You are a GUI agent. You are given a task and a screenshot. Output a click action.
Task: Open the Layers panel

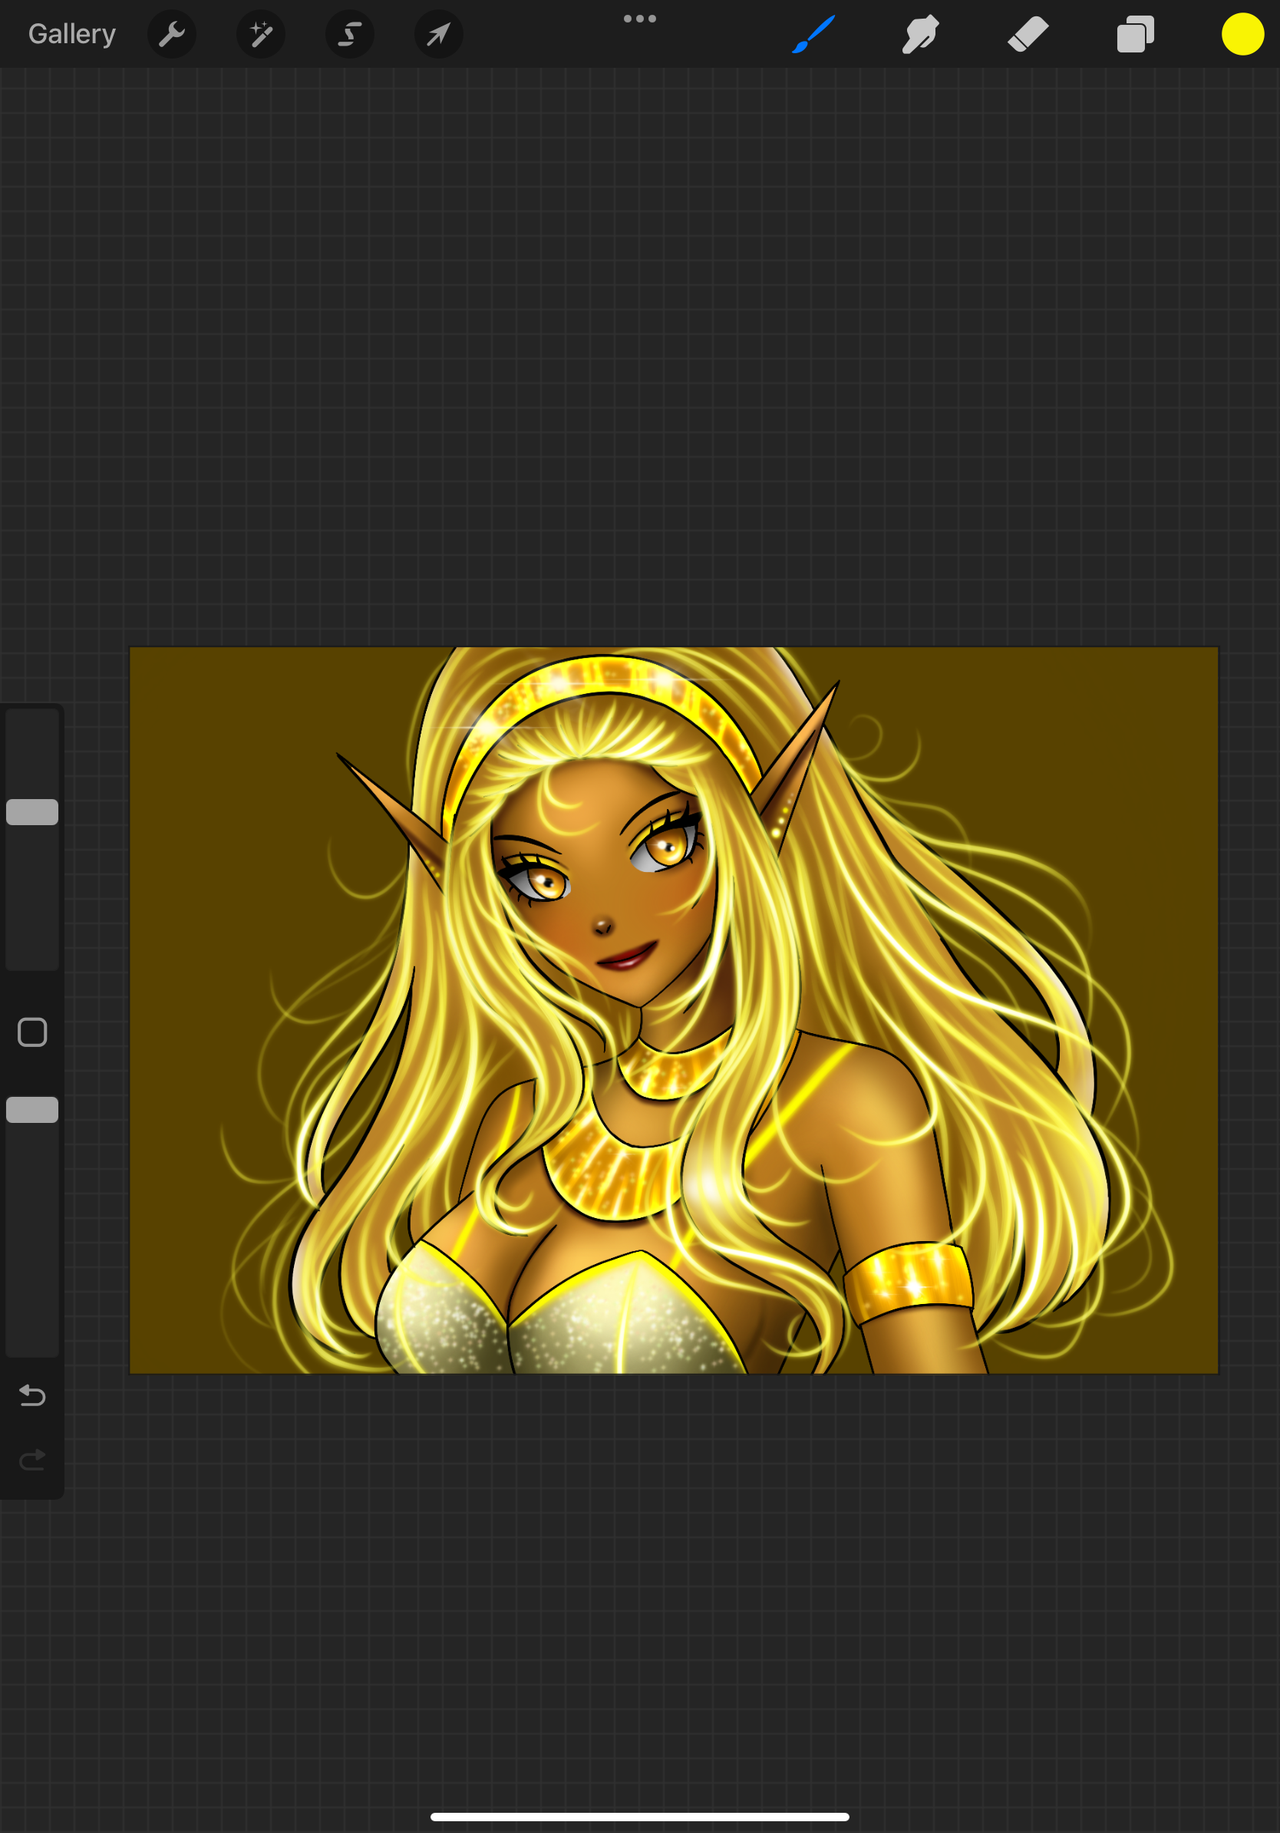pos(1135,34)
